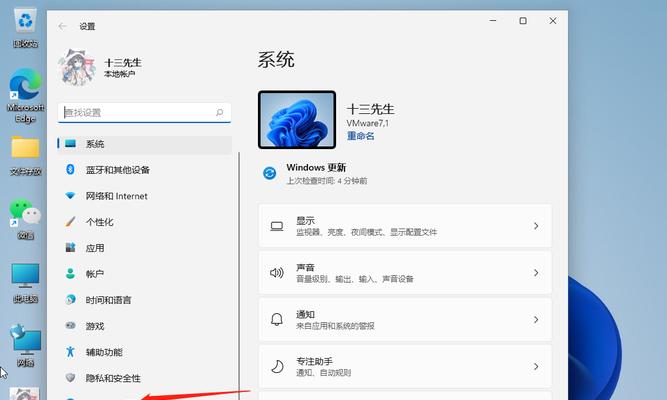Click the gaming controller icon
This screenshot has width=667, height=400.
(70, 326)
